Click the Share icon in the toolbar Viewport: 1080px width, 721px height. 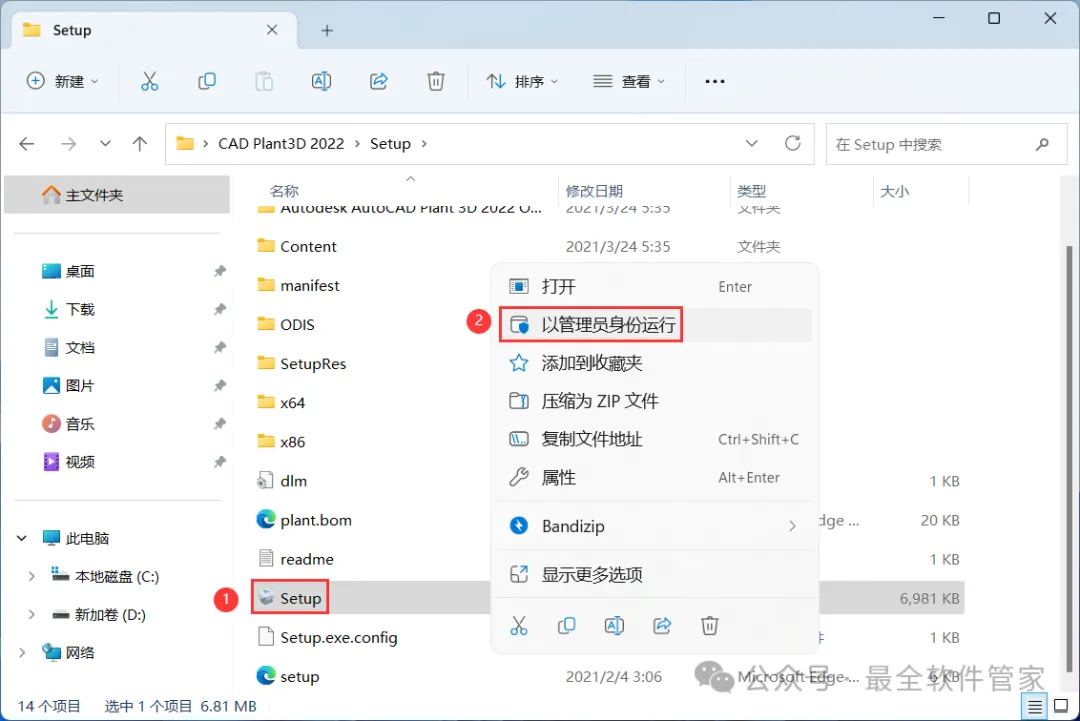click(379, 81)
